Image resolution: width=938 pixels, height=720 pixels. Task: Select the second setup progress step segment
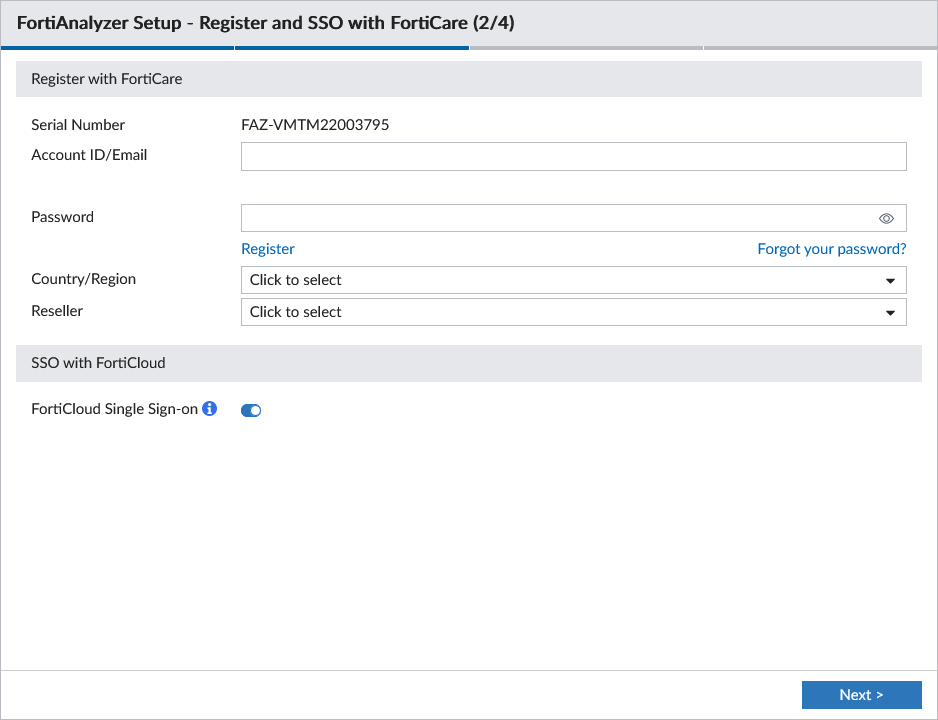[352, 47]
